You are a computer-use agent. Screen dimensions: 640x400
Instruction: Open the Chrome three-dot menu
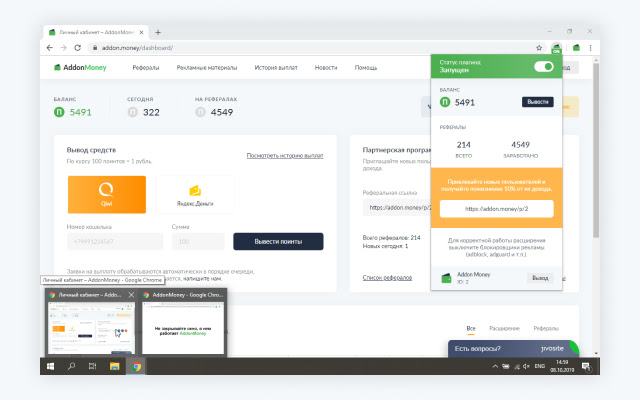click(x=590, y=47)
